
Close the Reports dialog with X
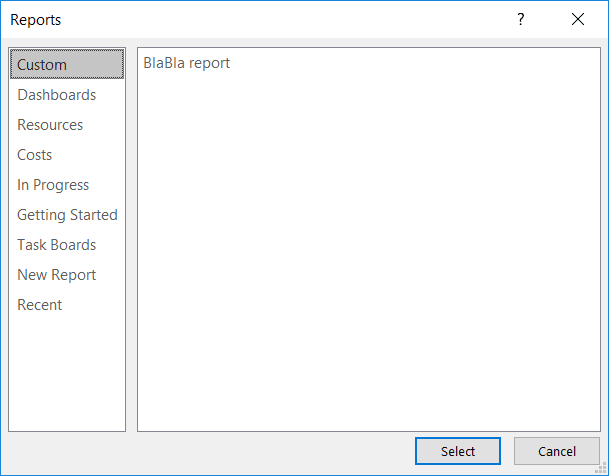(578, 19)
